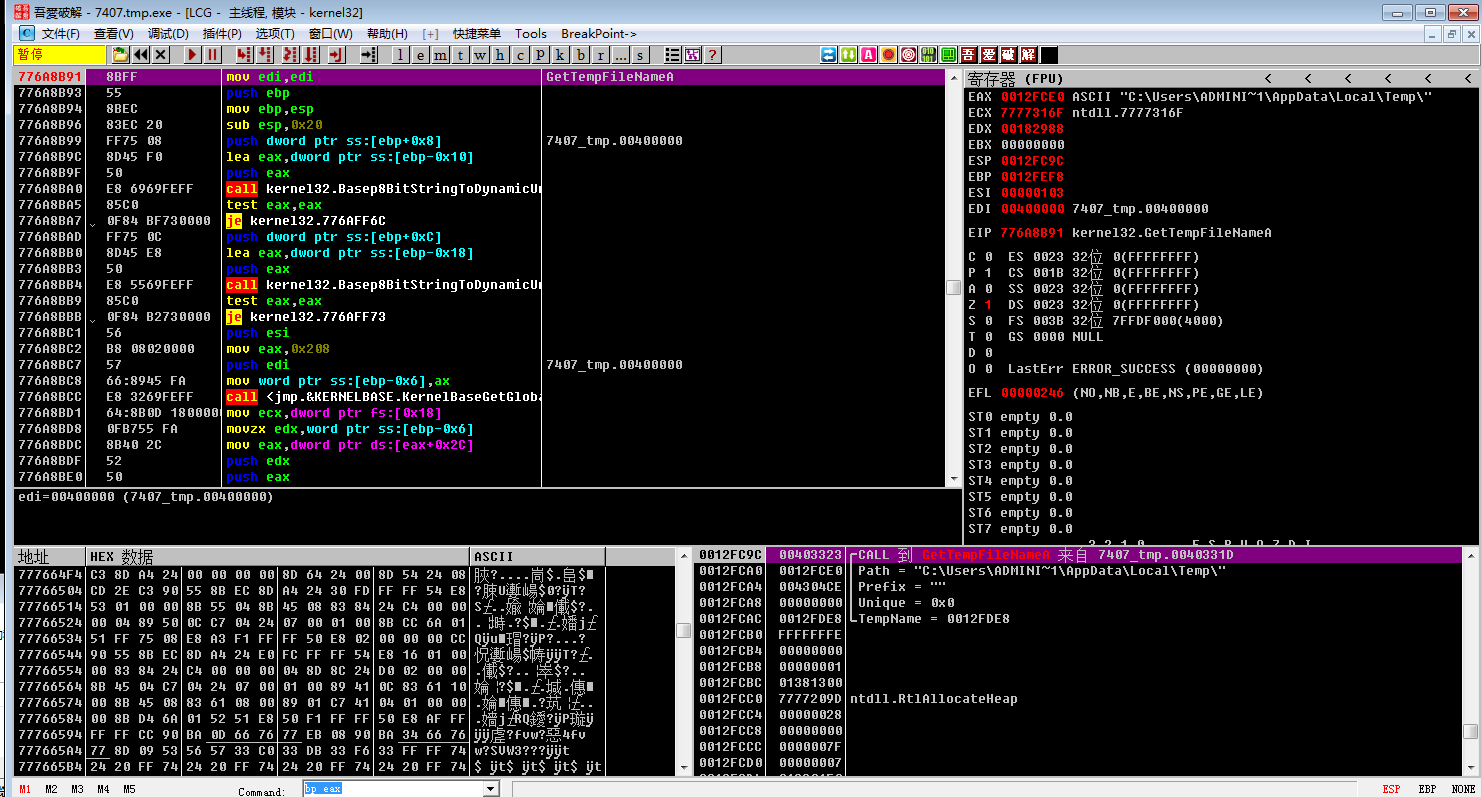Click the Step Into toolbar icon
The image size is (1482, 797).
243,55
